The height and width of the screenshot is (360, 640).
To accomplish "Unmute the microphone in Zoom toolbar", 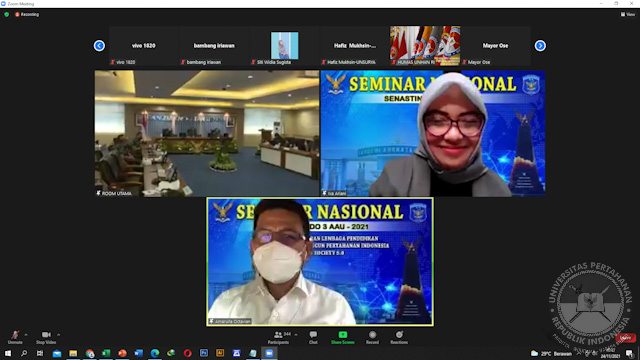I will [x=15, y=337].
